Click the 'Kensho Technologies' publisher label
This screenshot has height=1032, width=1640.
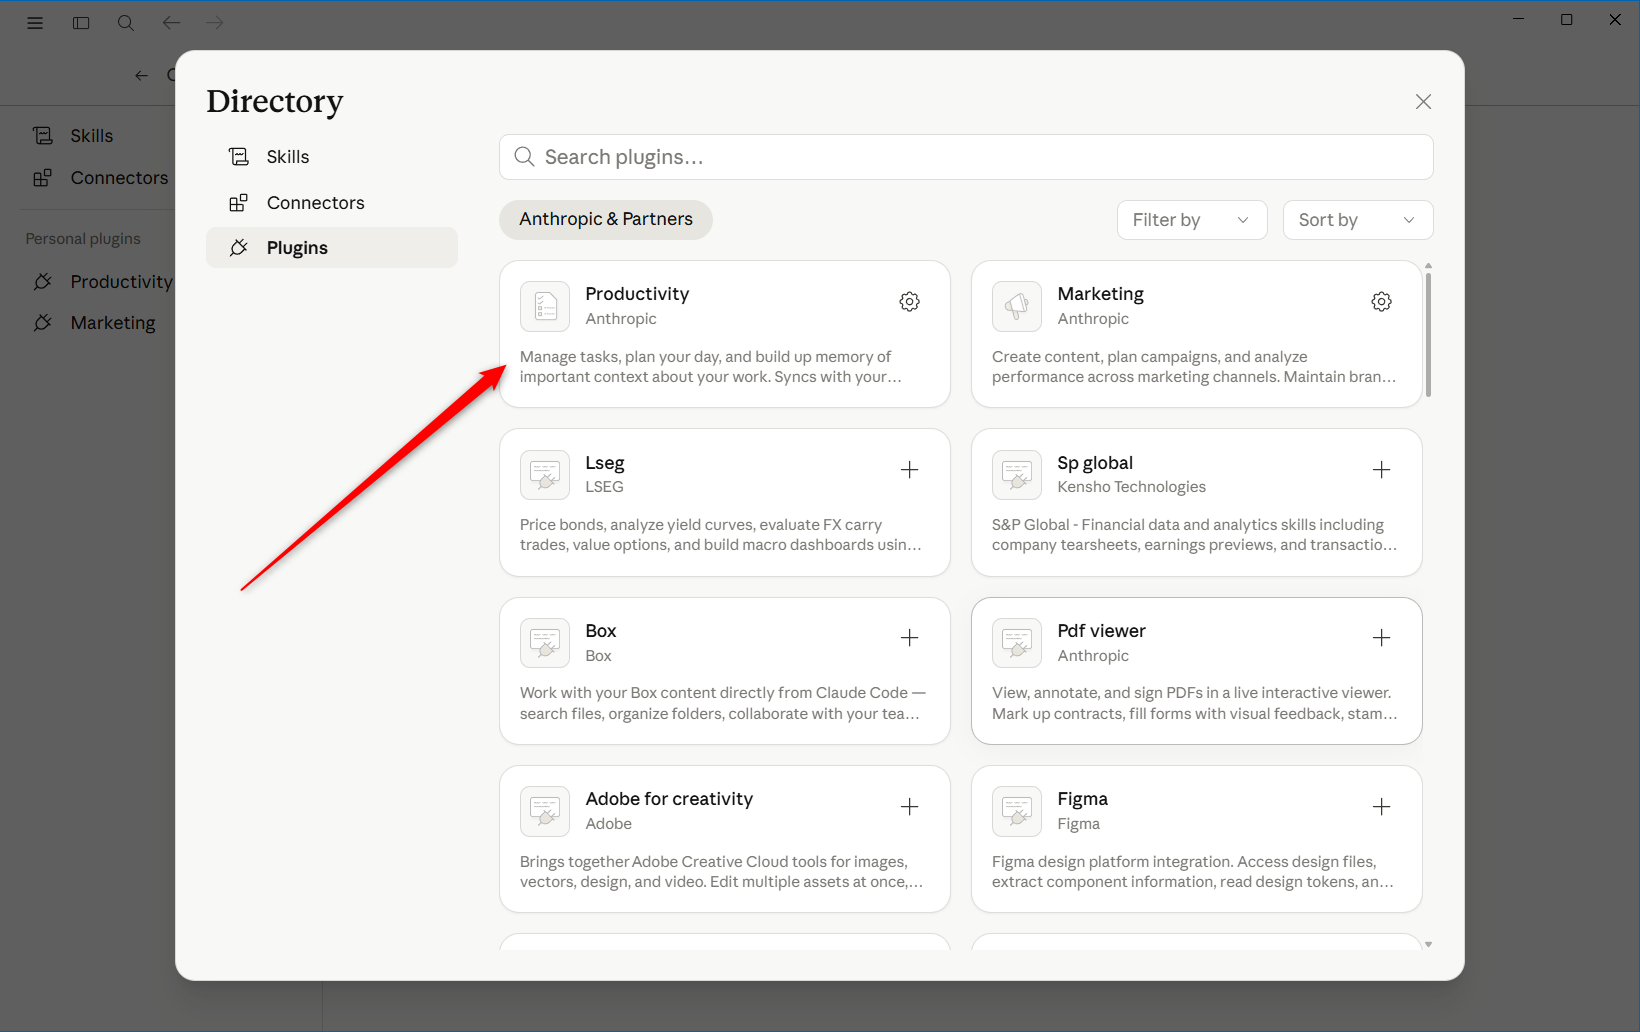pos(1131,487)
